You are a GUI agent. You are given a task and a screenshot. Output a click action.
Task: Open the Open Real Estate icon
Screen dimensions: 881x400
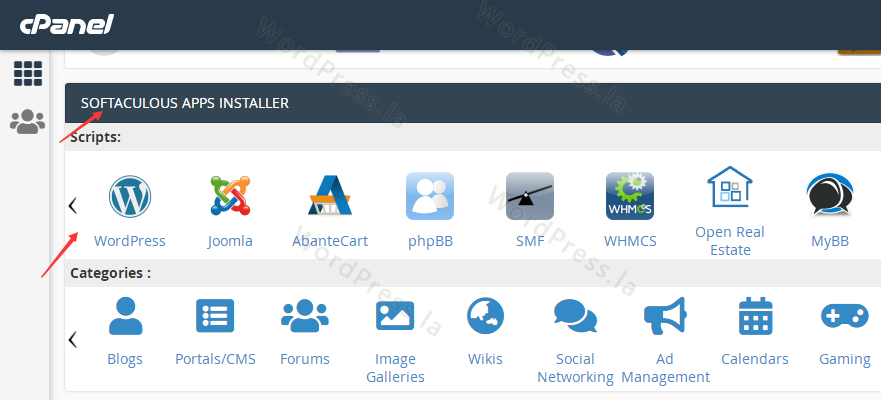pos(730,188)
